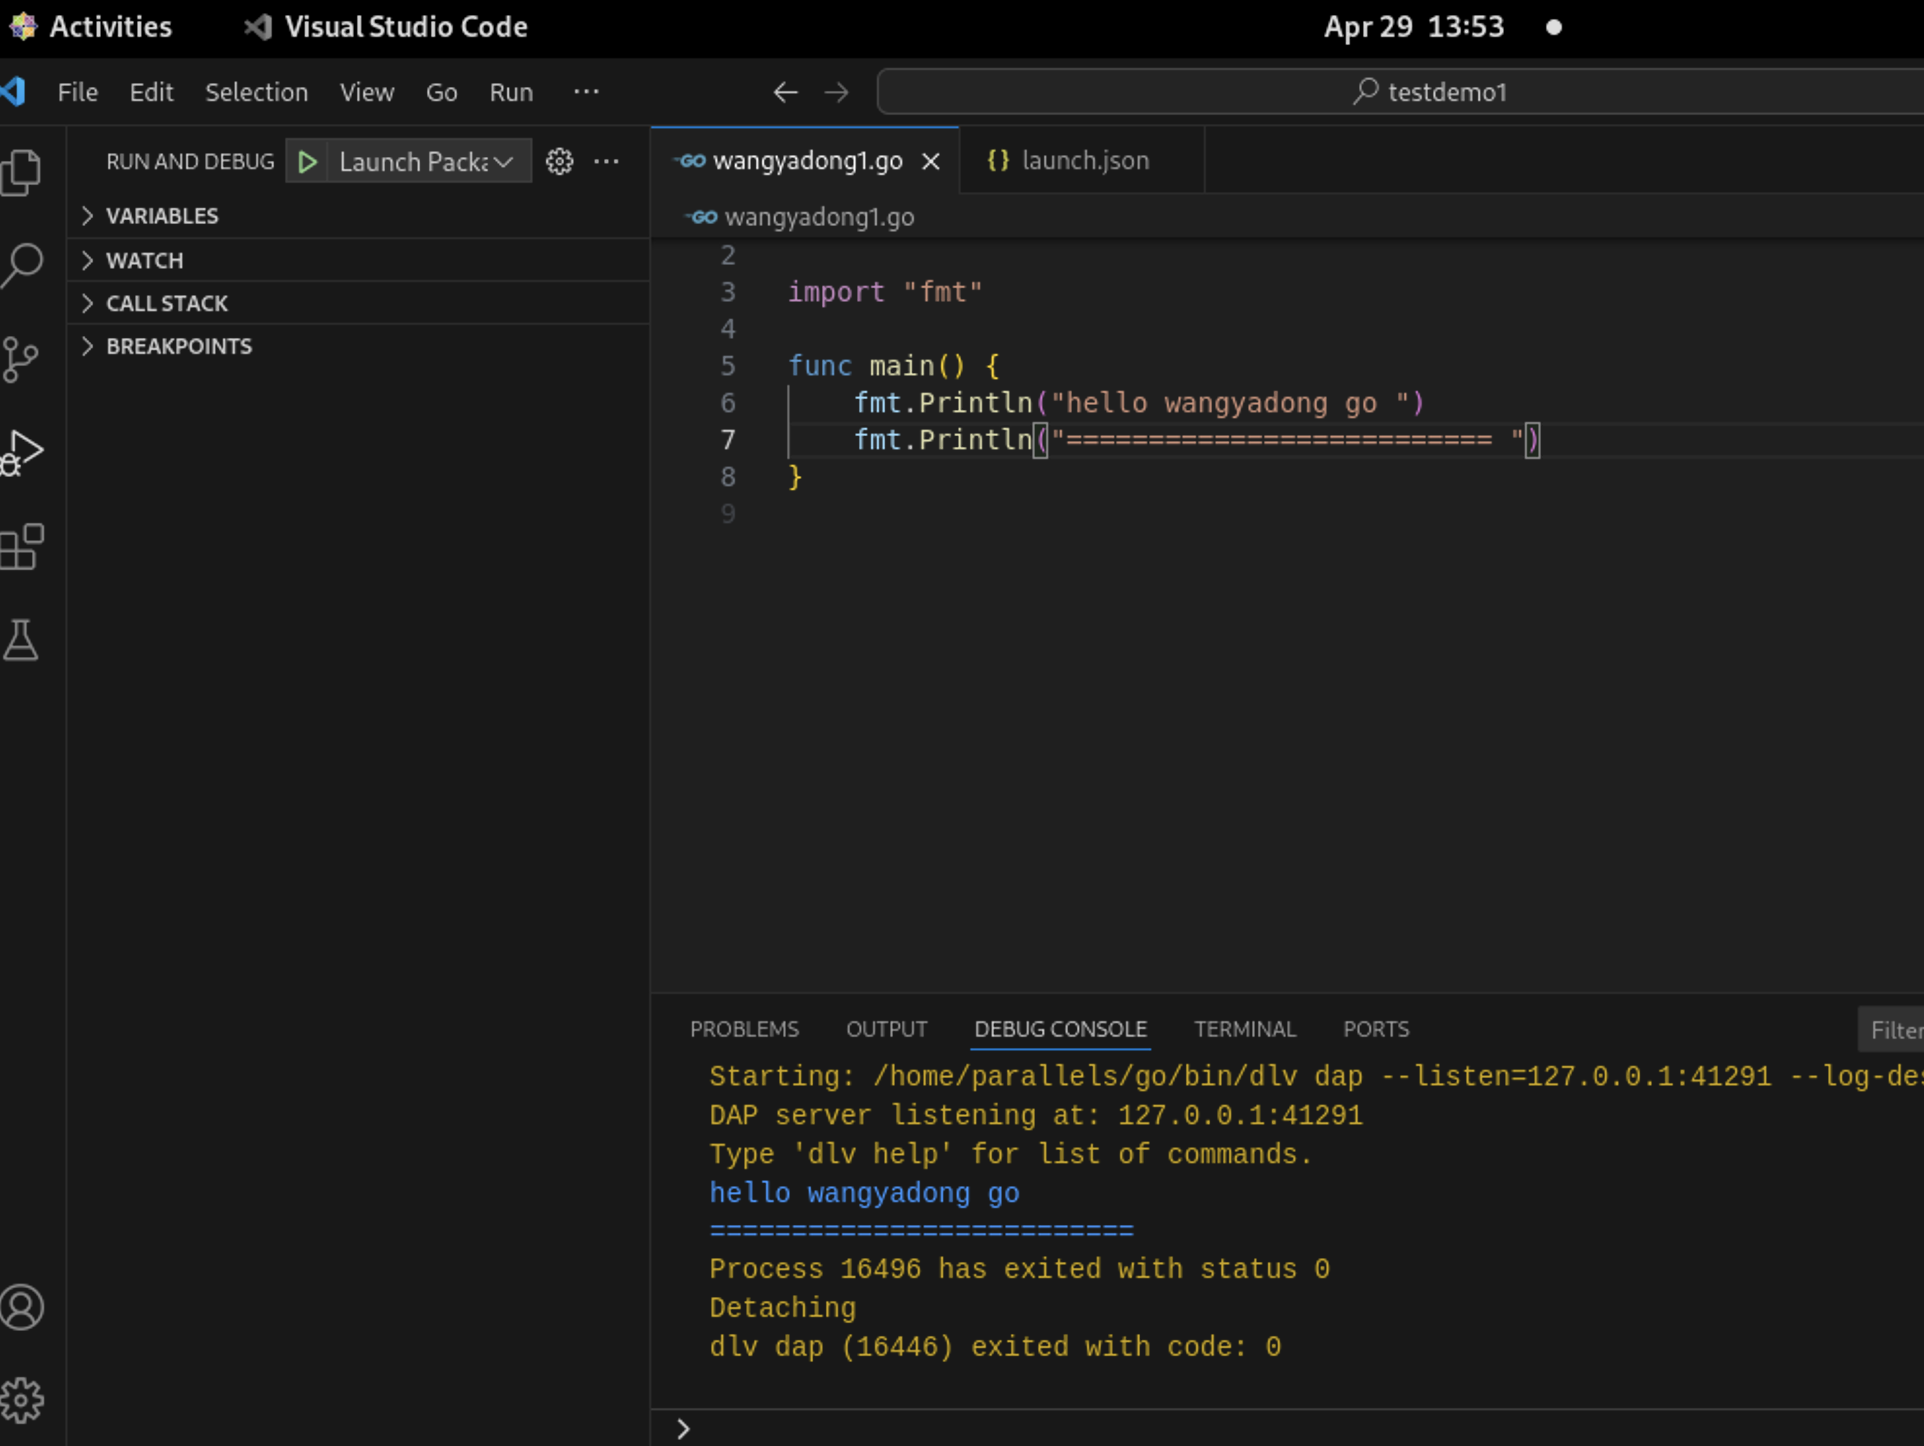Expand the WATCH section
1924x1446 pixels.
[144, 260]
